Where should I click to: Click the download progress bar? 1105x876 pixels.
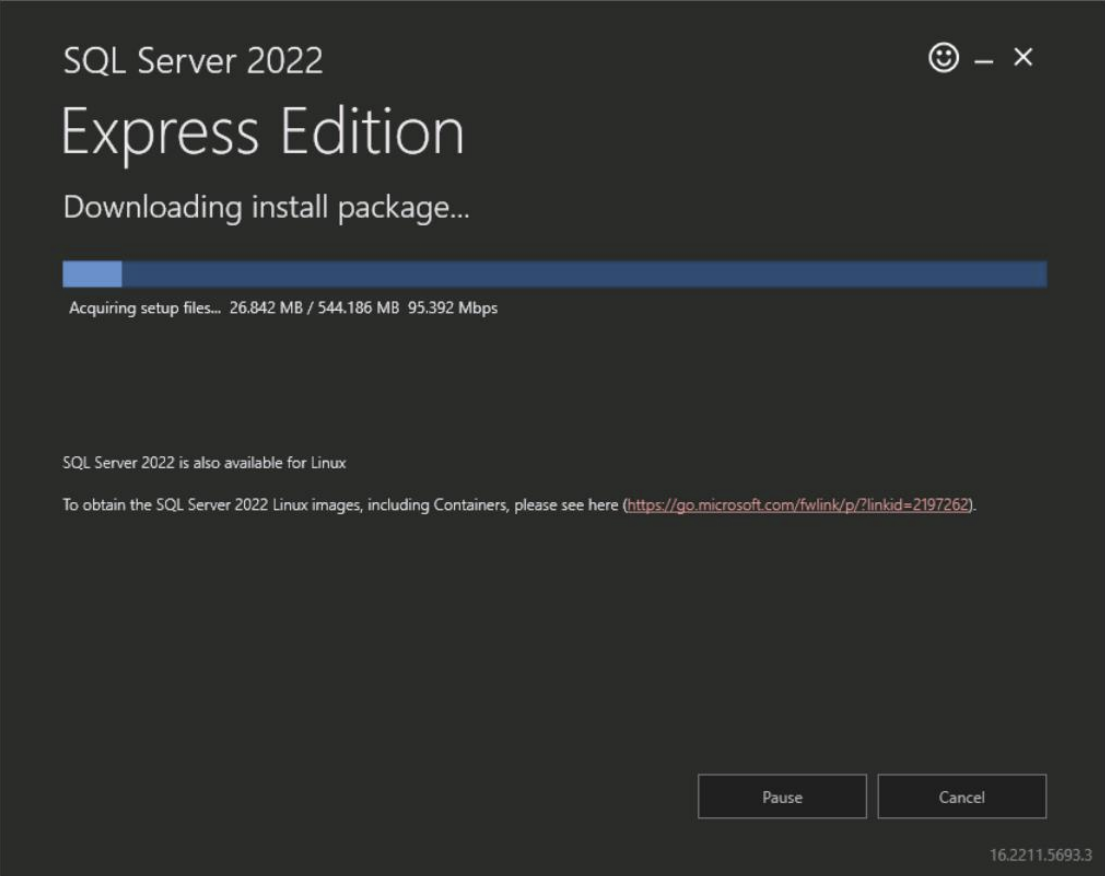555,273
